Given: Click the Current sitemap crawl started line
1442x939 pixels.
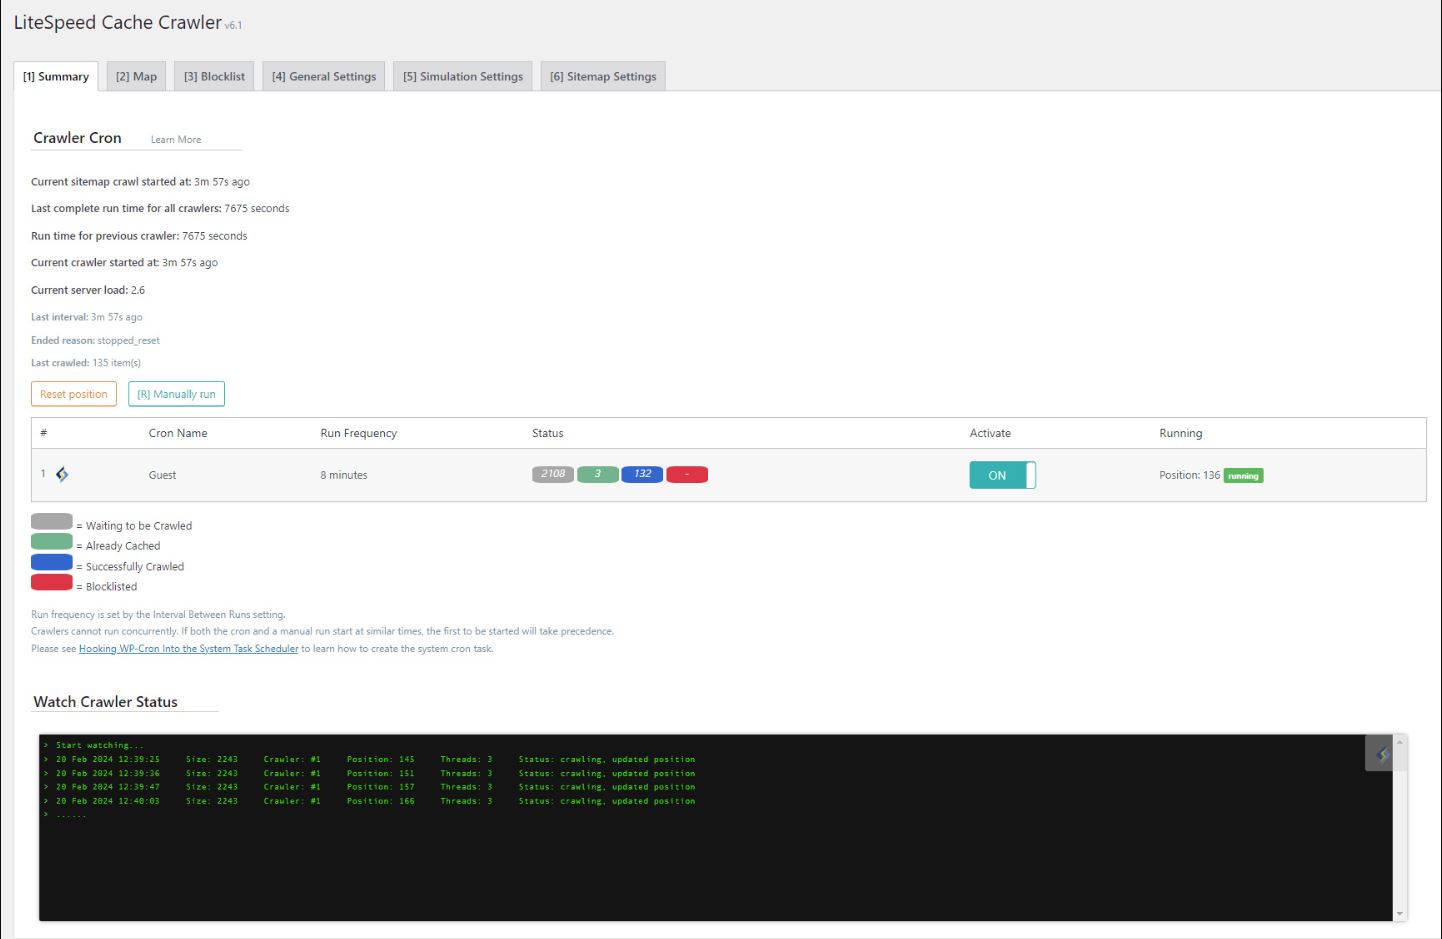Looking at the screenshot, I should (140, 182).
